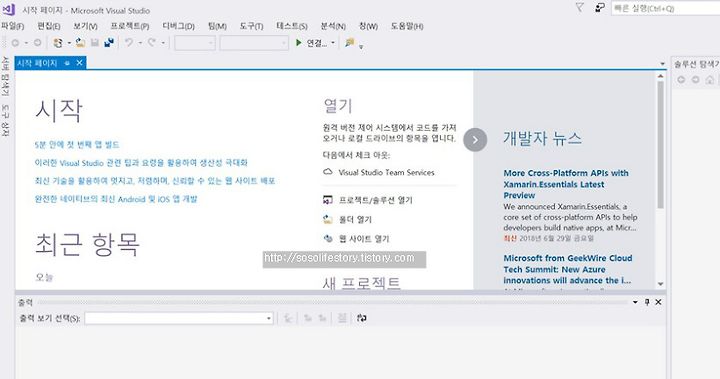Open the 프로젝트(P) menu
The height and width of the screenshot is (379, 720).
[x=129, y=26]
